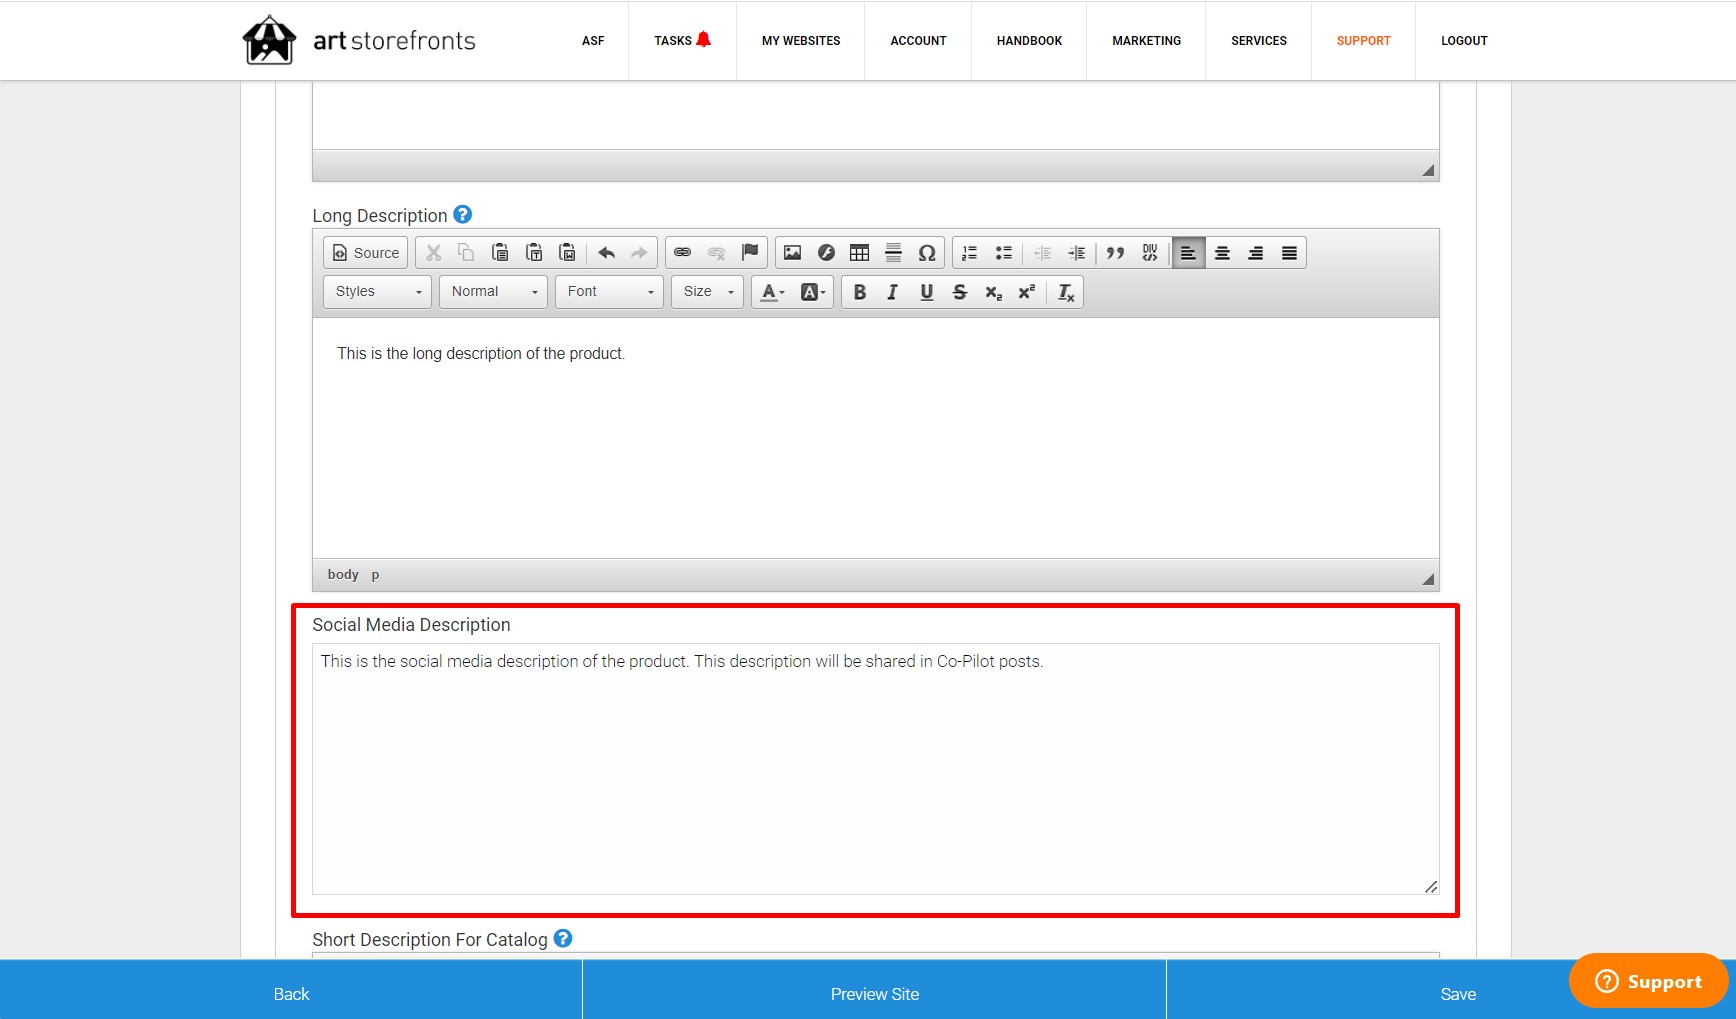Click the Remove Format icon
1736x1019 pixels.
click(x=1066, y=291)
